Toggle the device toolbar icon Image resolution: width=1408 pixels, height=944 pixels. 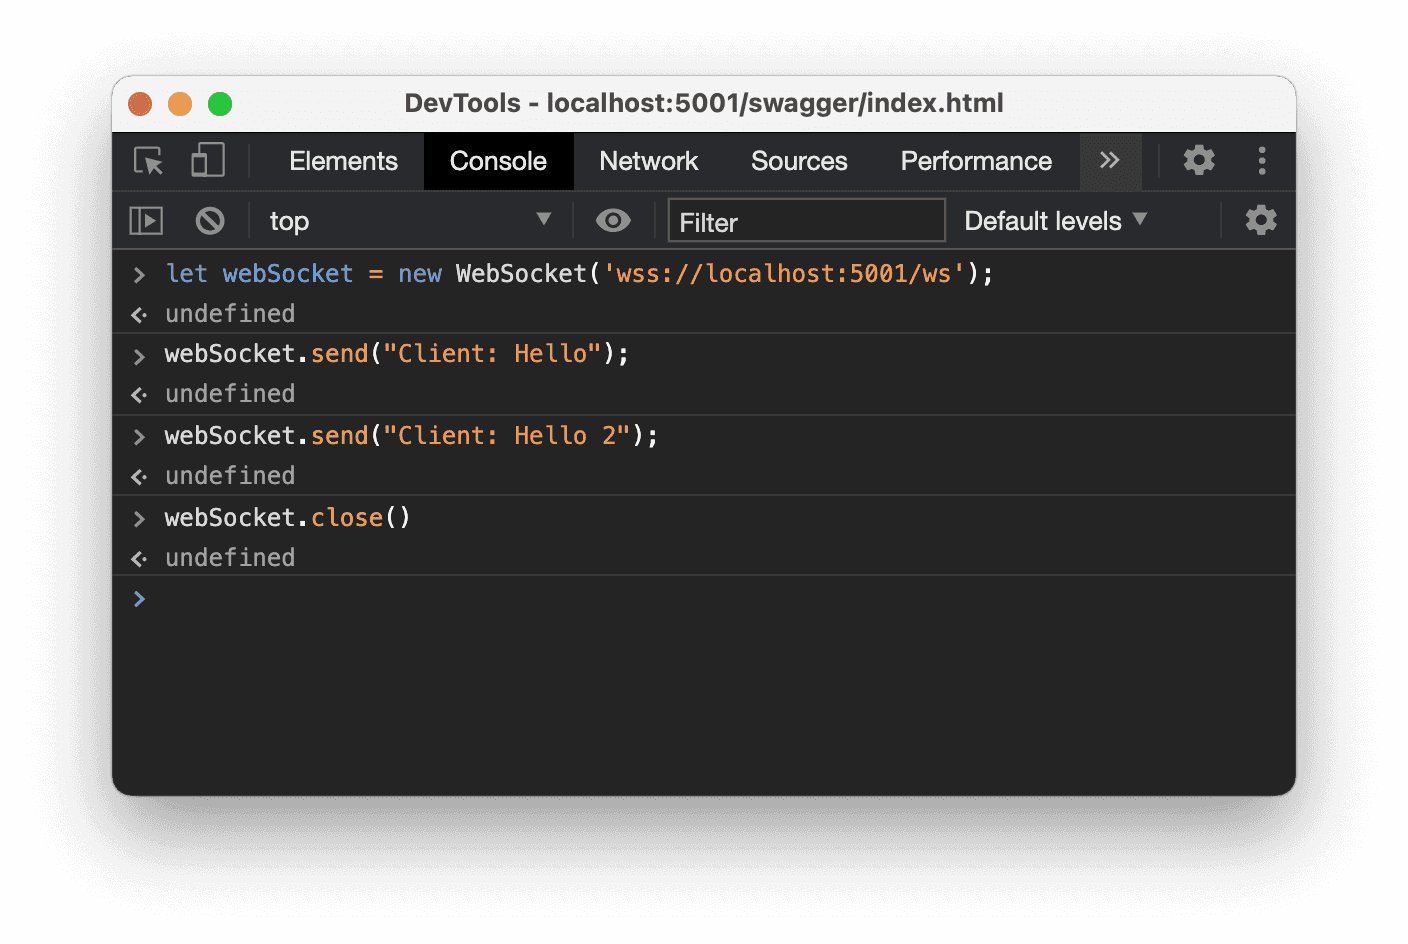(207, 161)
